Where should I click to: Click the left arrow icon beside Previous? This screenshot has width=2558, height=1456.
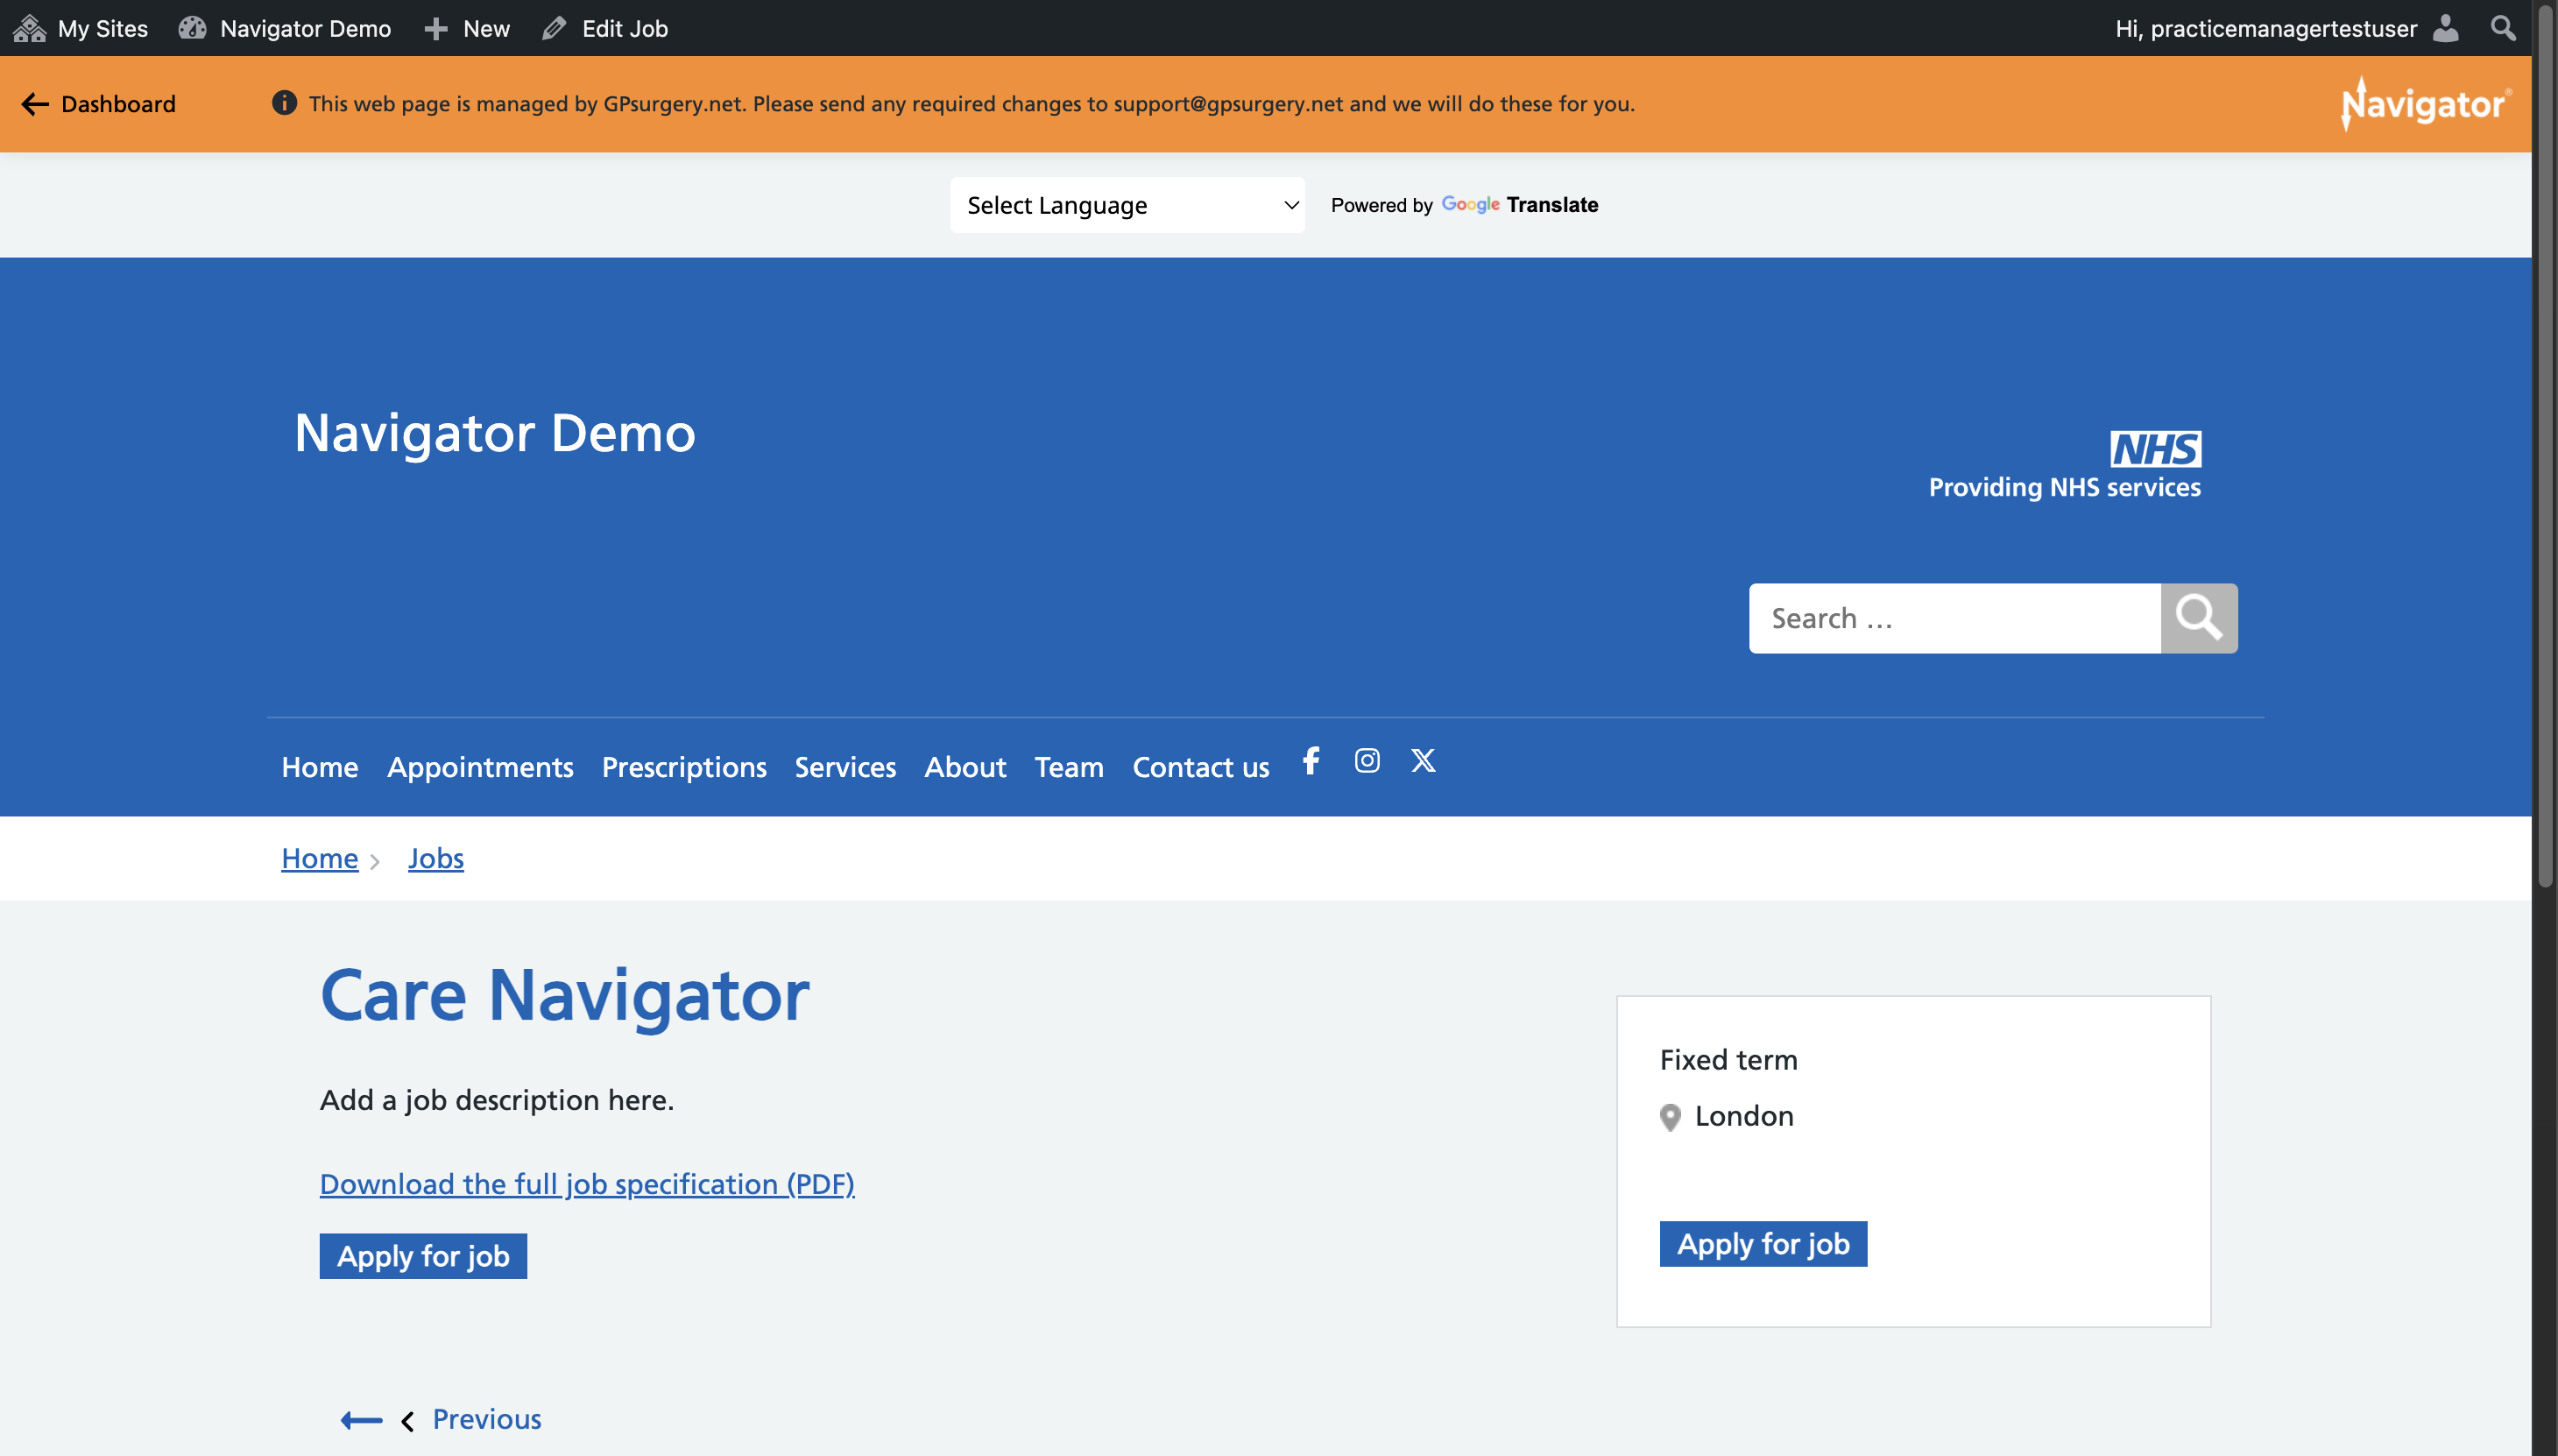click(361, 1420)
